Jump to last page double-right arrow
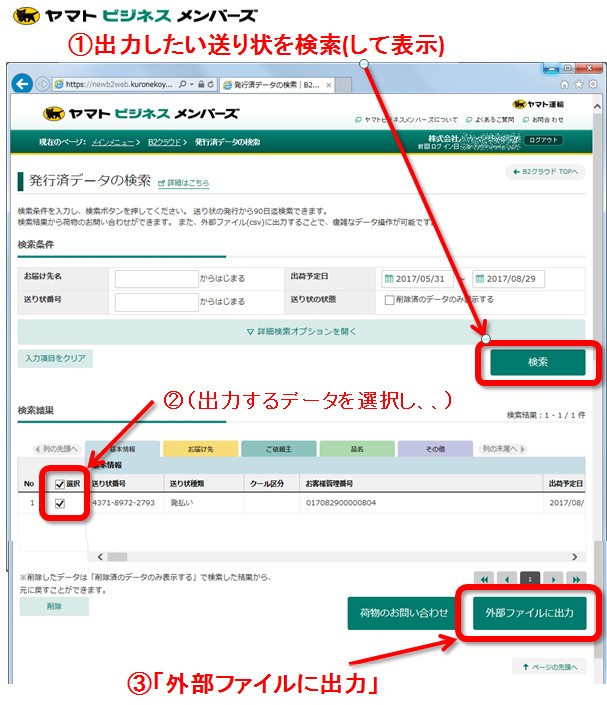607x705 pixels. pyautogui.click(x=576, y=579)
